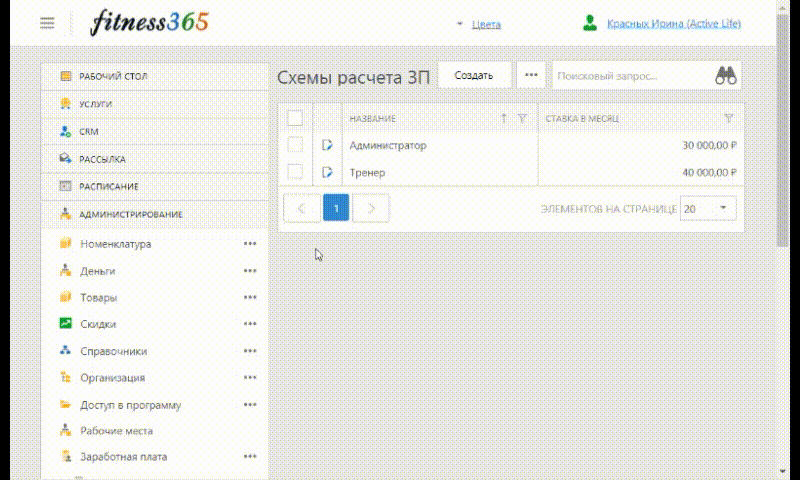Open the CRM menu section
Image resolution: width=800 pixels, height=480 pixels.
tap(155, 131)
